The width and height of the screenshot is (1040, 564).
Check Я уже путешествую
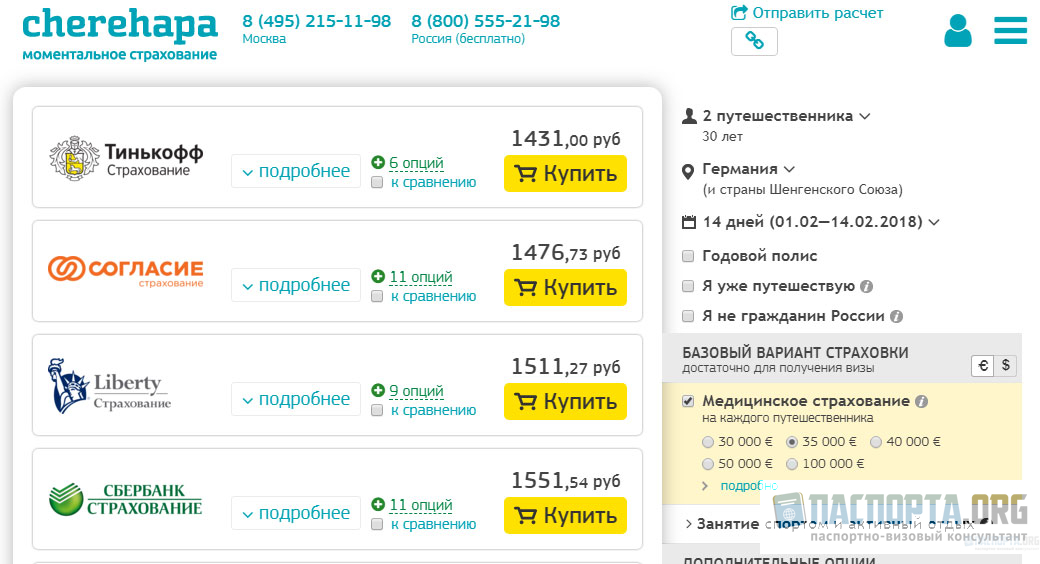[688, 287]
